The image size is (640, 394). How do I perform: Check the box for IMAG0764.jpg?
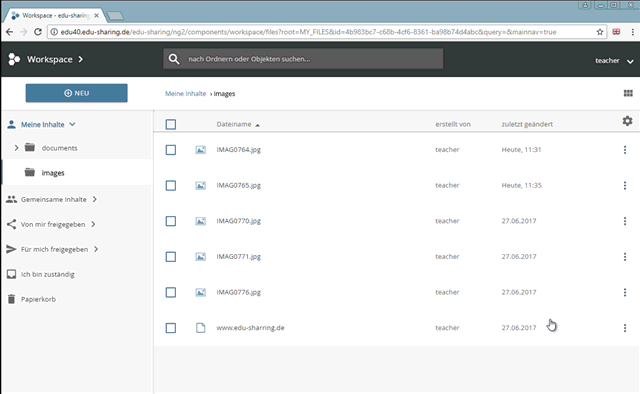(x=171, y=150)
